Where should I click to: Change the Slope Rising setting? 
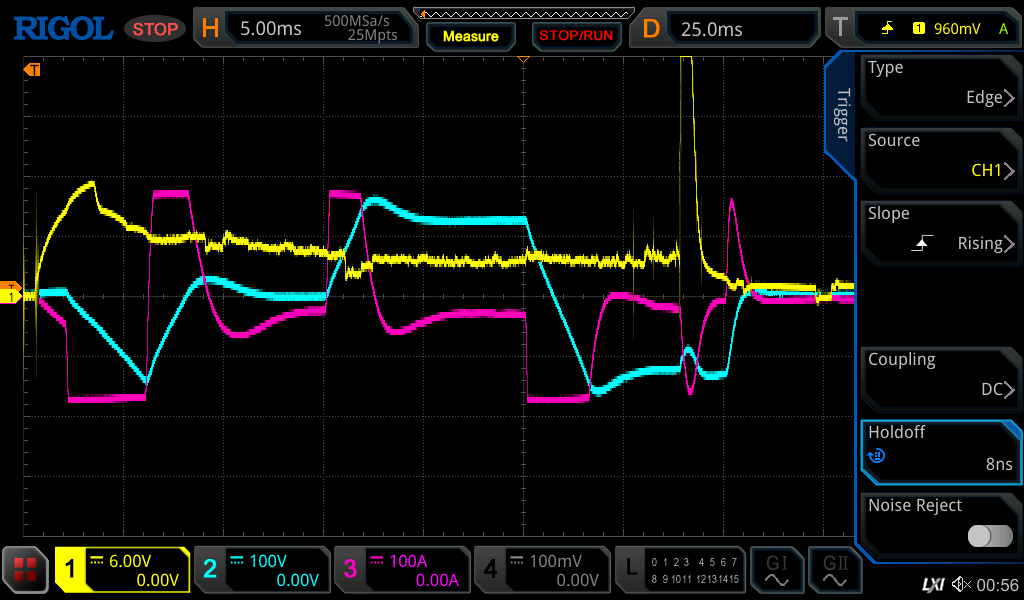(x=940, y=229)
